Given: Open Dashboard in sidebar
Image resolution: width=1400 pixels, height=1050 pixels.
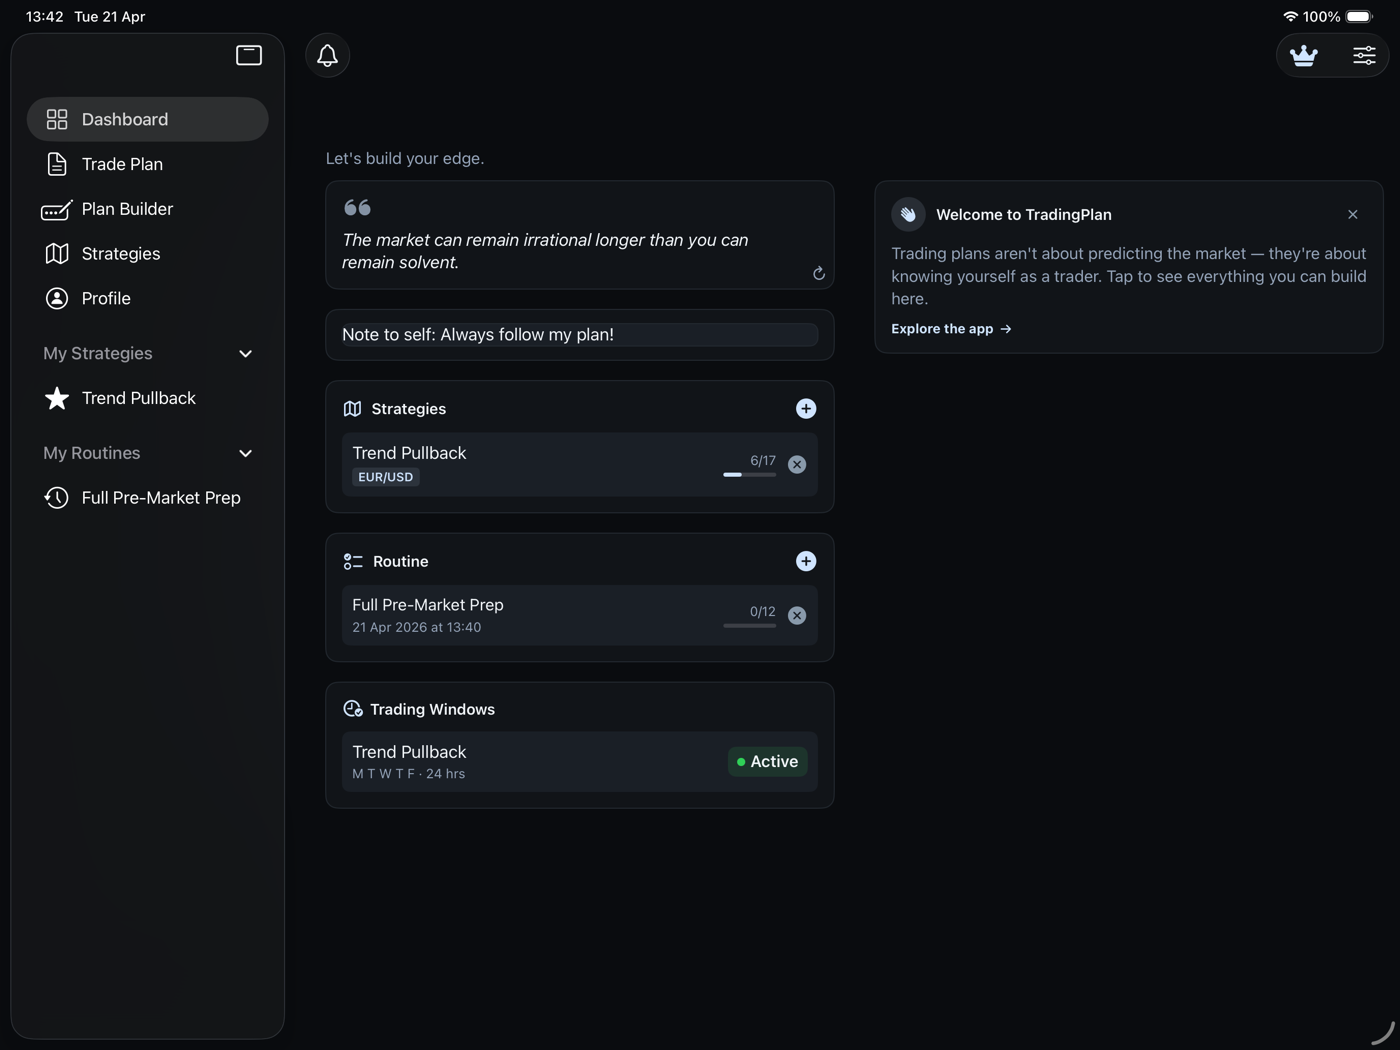Looking at the screenshot, I should point(147,119).
